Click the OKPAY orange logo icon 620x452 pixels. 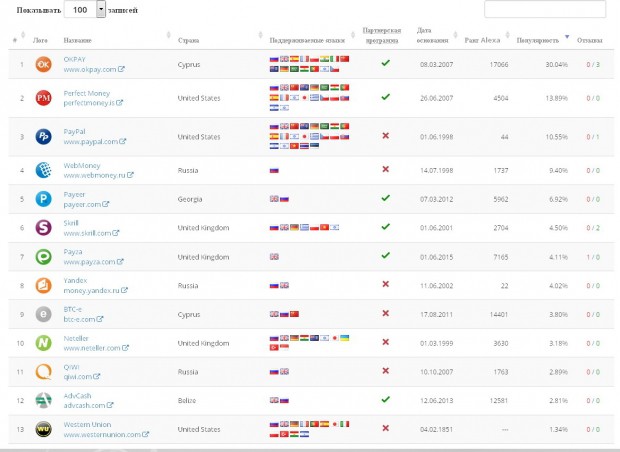point(43,65)
